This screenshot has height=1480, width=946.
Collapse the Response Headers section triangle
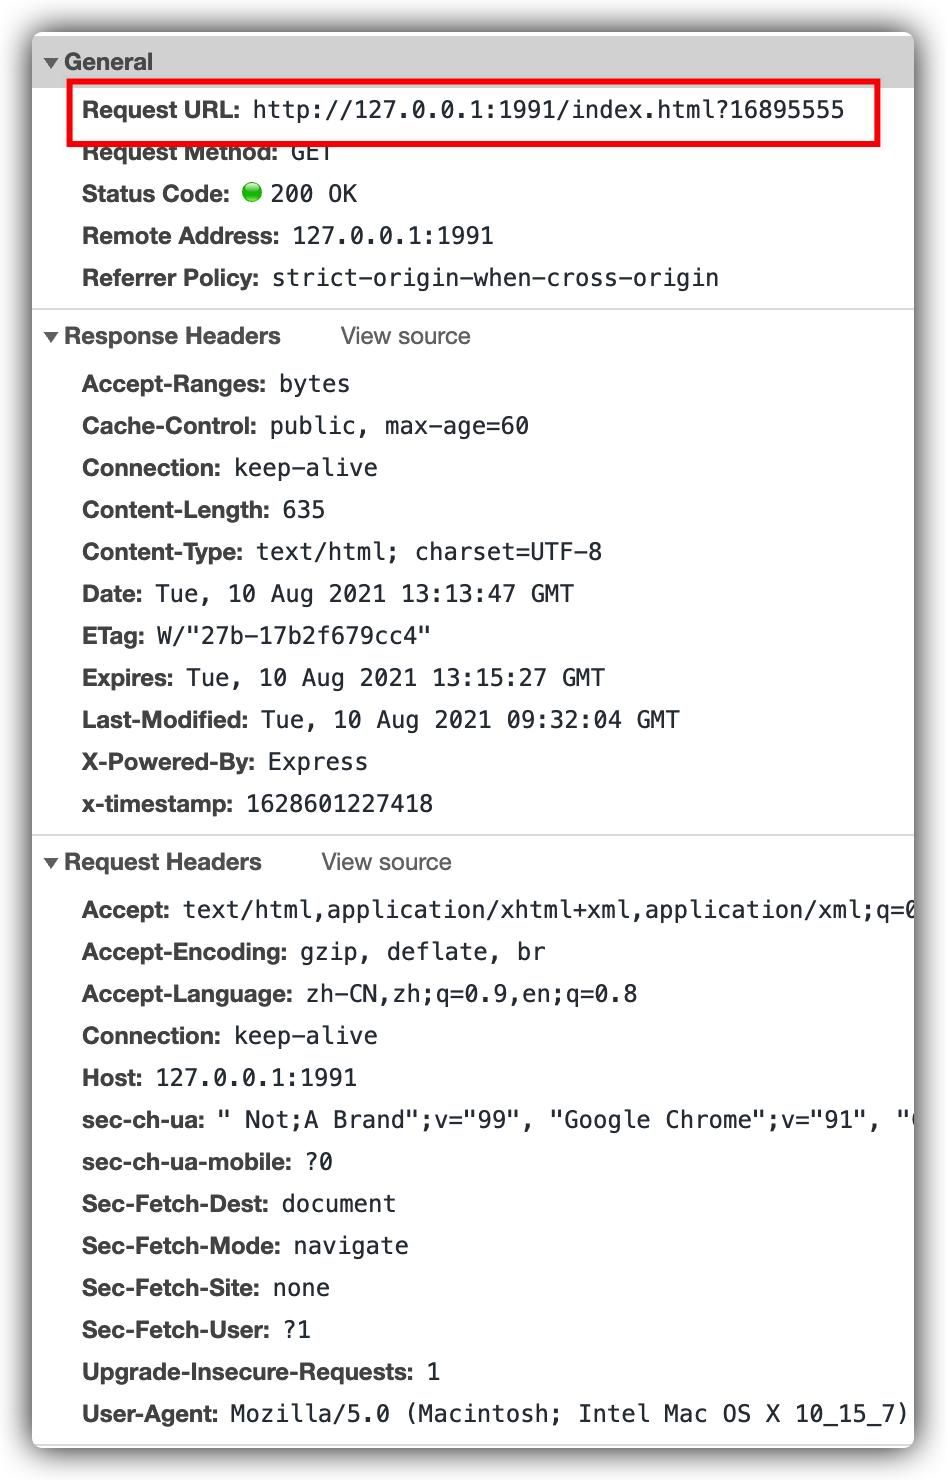tap(51, 337)
